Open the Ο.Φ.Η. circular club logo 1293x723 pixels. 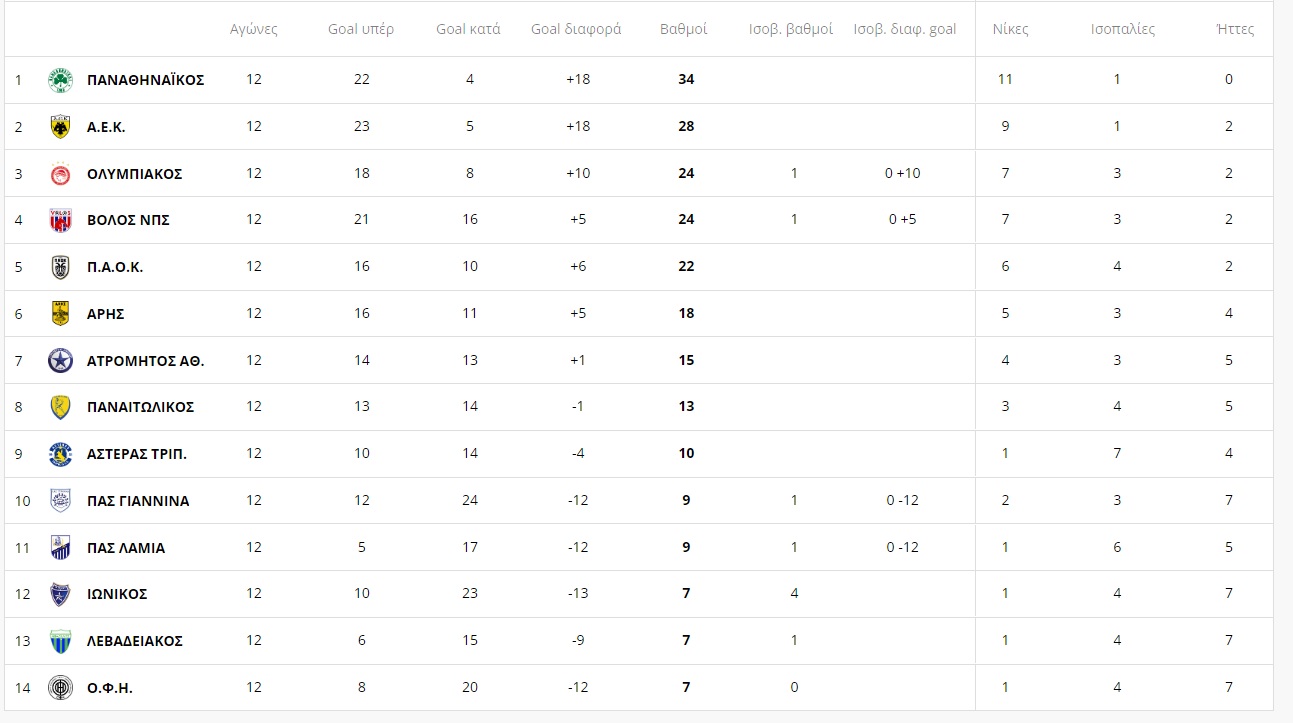coord(61,688)
